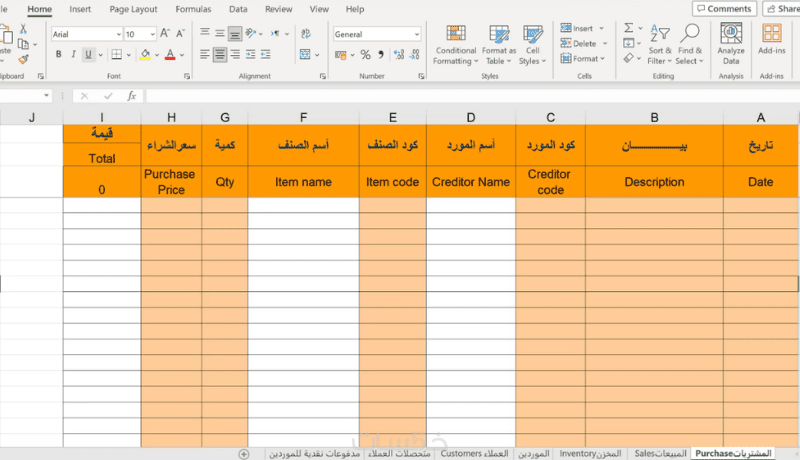
Task: Expand the Arial font name dropdown
Action: (118, 34)
